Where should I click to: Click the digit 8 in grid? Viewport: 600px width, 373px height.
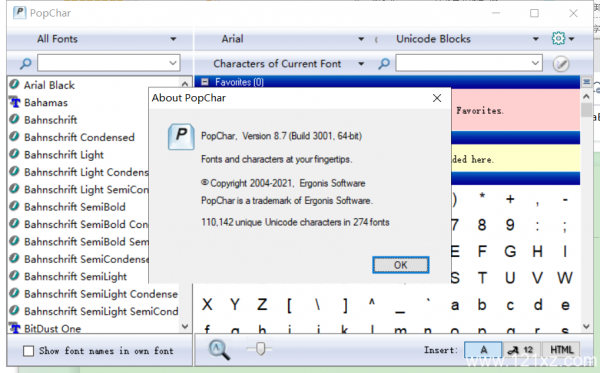tap(482, 225)
